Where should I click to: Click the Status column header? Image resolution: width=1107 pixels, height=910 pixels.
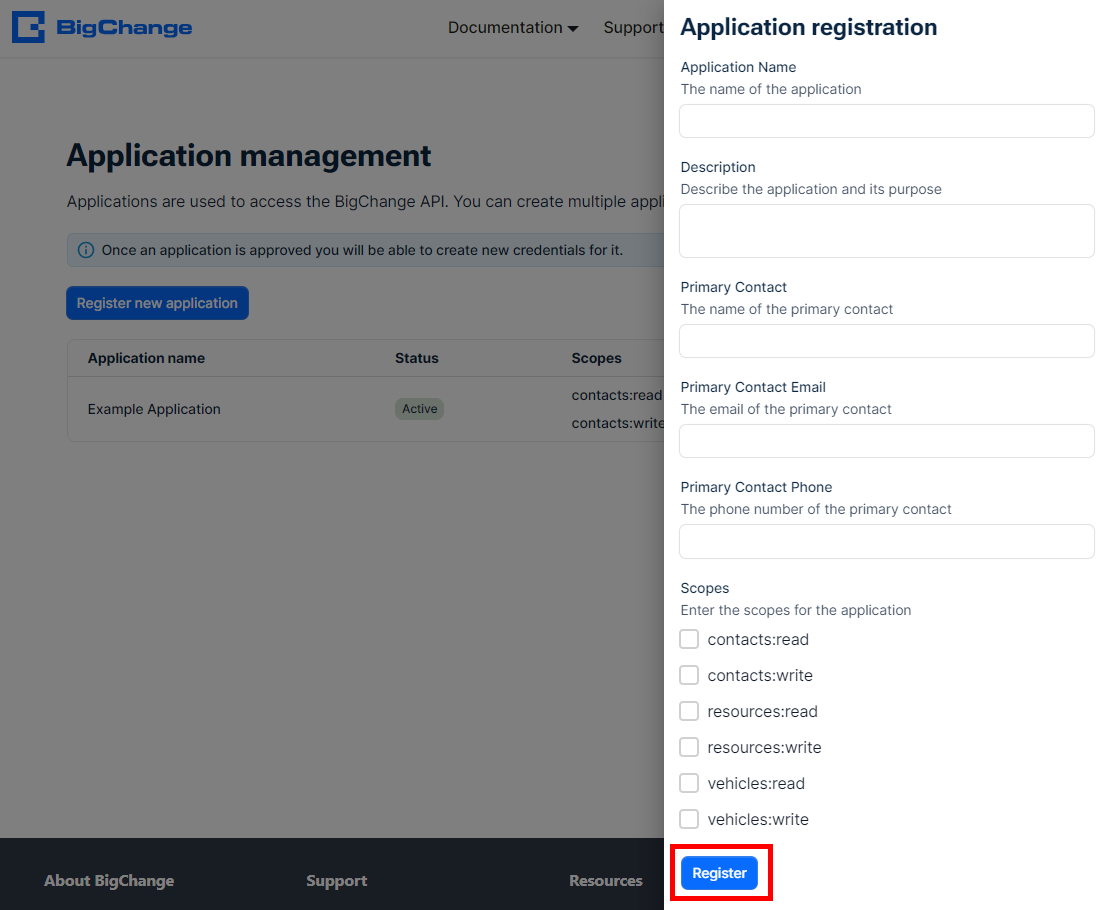click(x=417, y=358)
